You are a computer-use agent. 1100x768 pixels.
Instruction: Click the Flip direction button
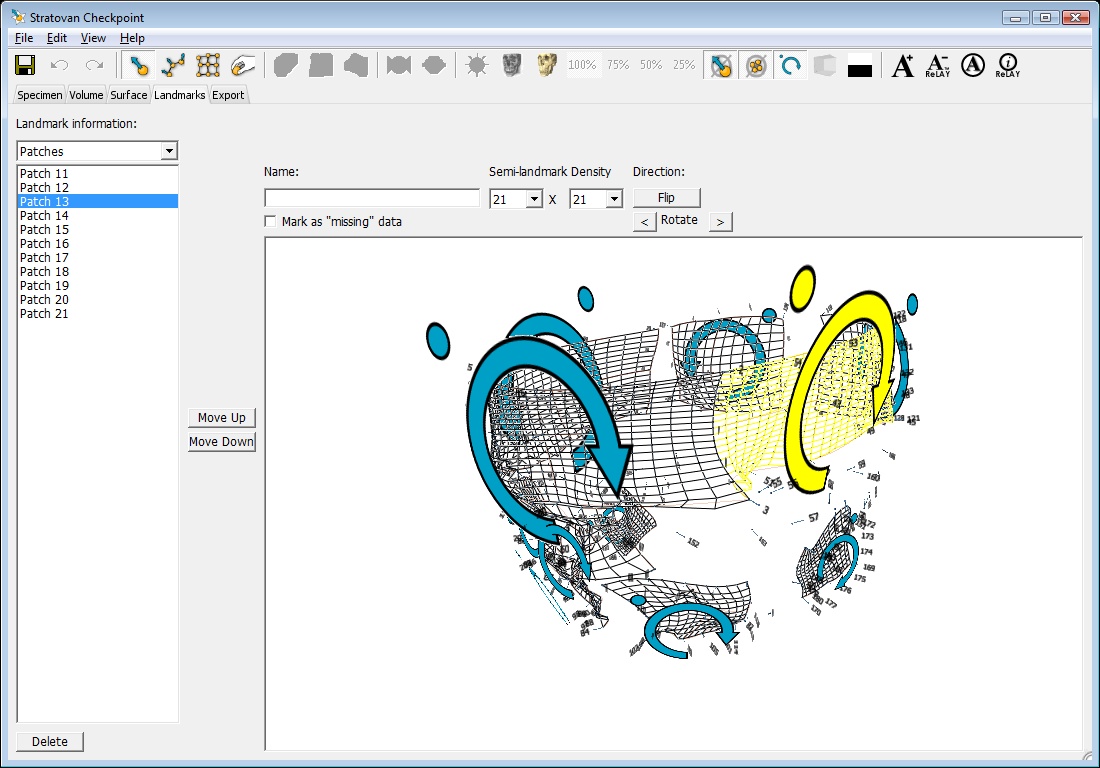point(666,197)
